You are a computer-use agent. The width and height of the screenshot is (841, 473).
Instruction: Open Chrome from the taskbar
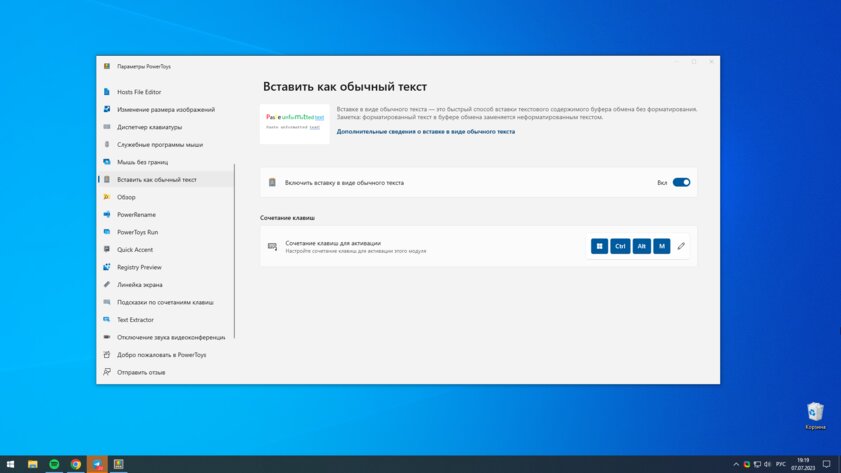click(76, 464)
